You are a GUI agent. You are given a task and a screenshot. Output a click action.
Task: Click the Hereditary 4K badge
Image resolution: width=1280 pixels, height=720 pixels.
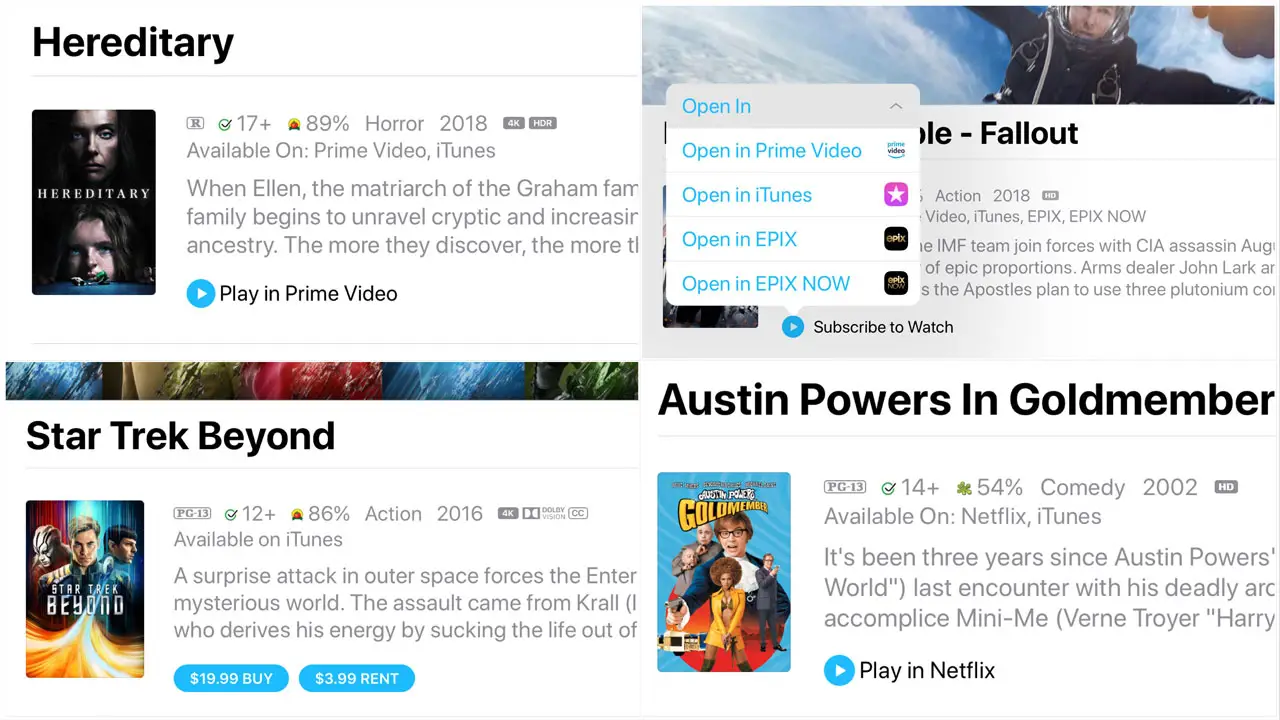coord(514,123)
